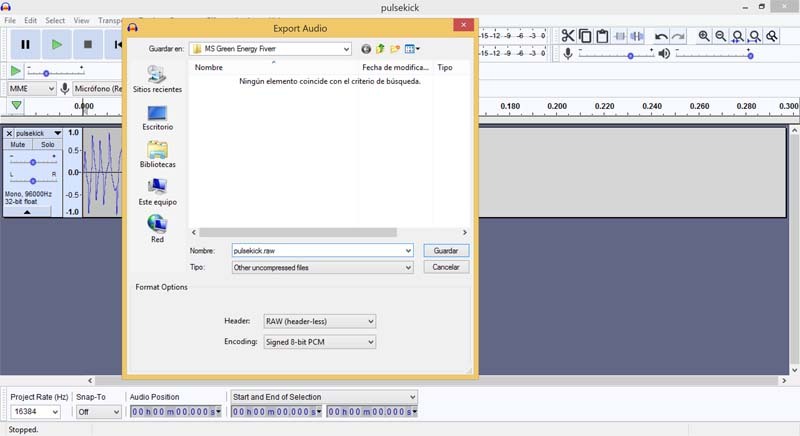Open the Snap-To dropdown

98,412
